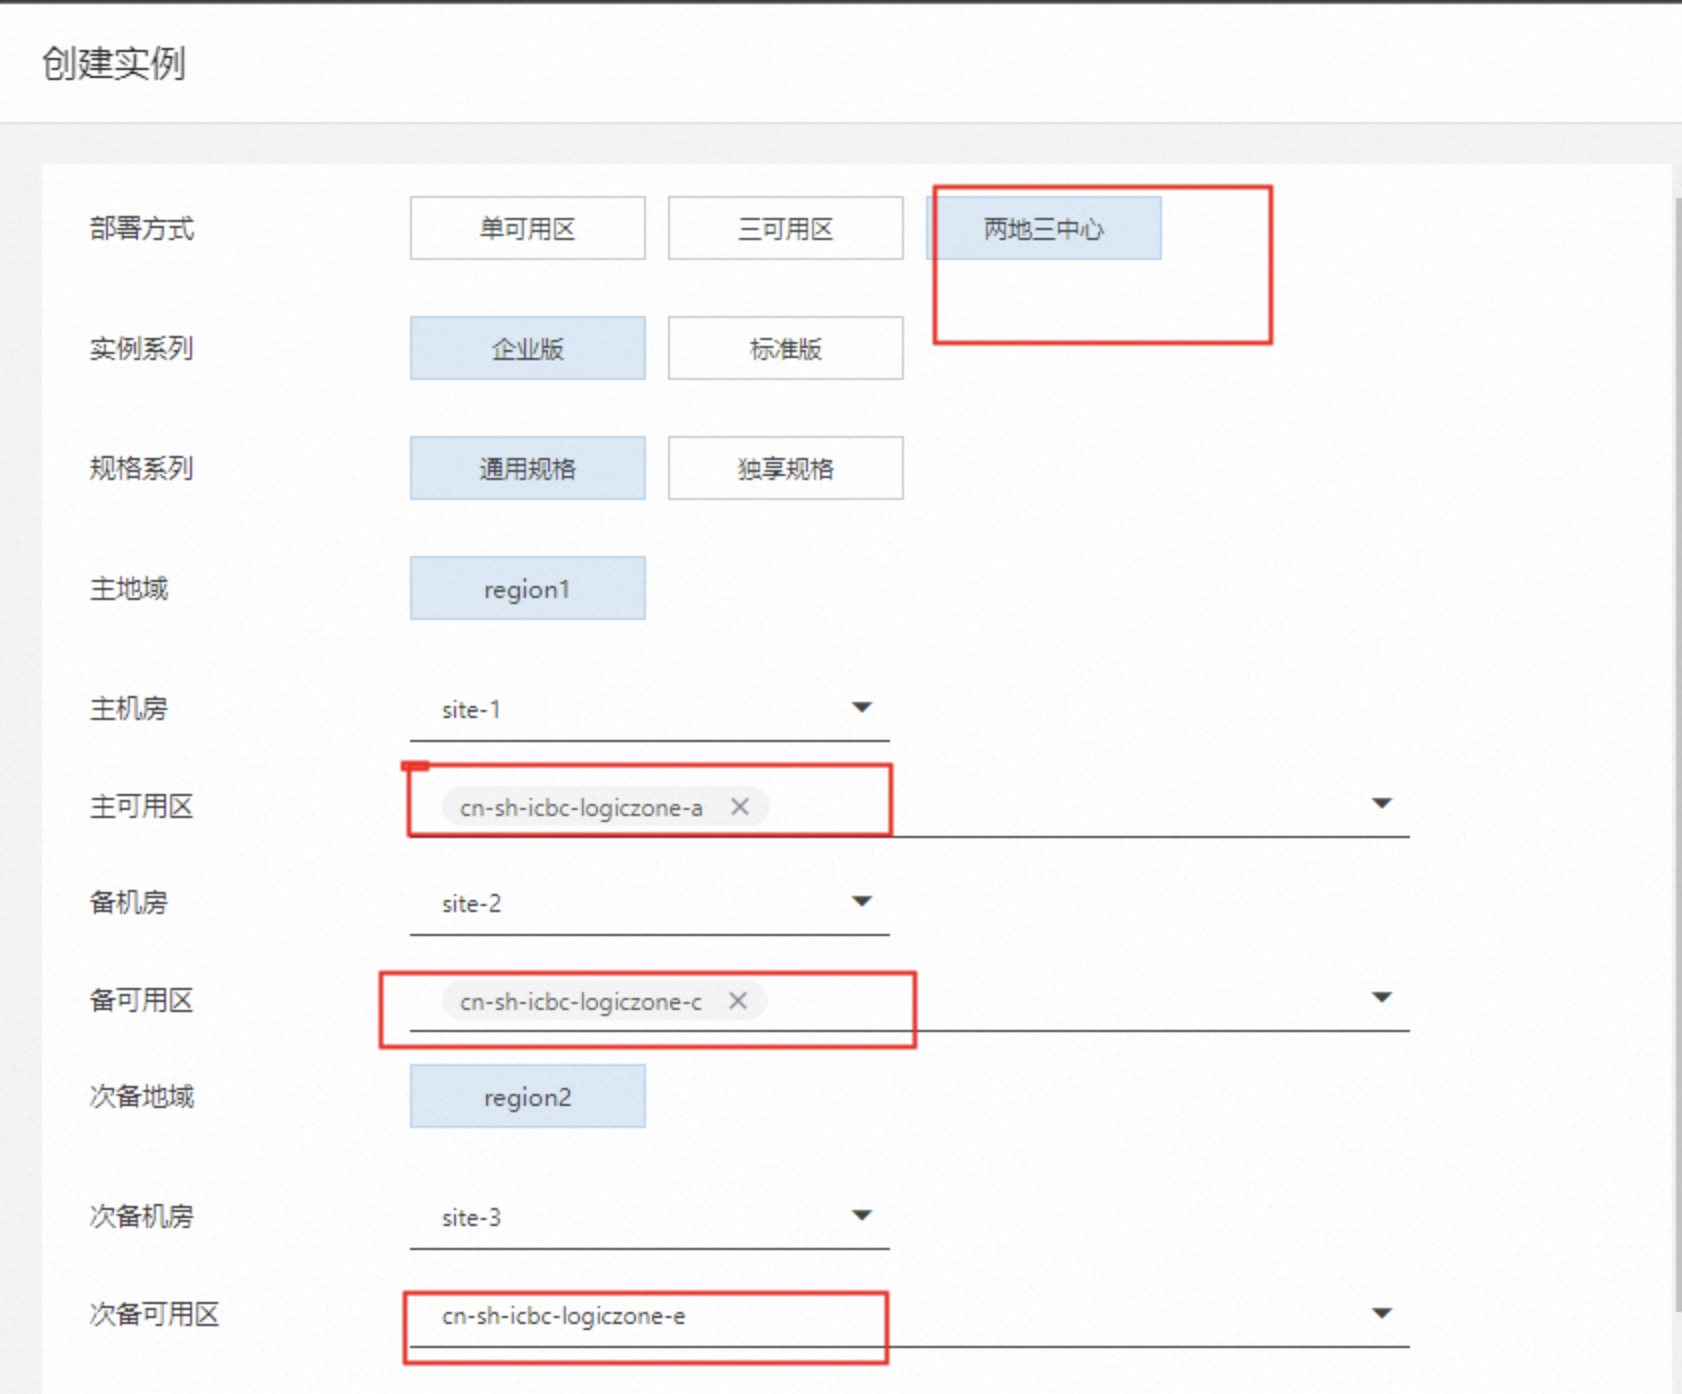1682x1394 pixels.
Task: Pick 独享规格 specification series
Action: pos(785,469)
